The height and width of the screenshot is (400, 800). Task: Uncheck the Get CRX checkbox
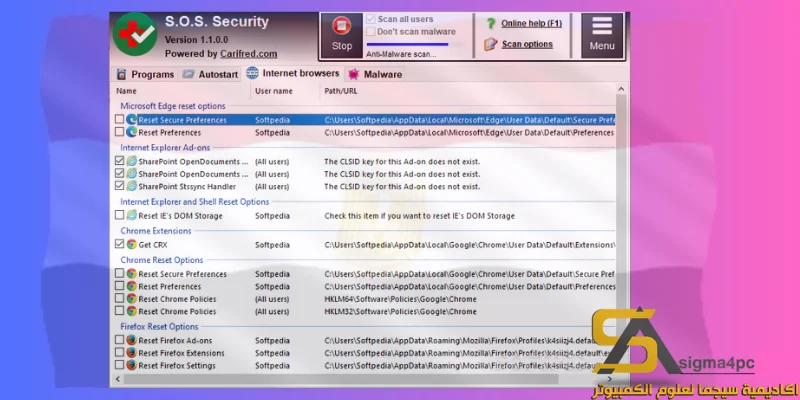pyautogui.click(x=119, y=244)
